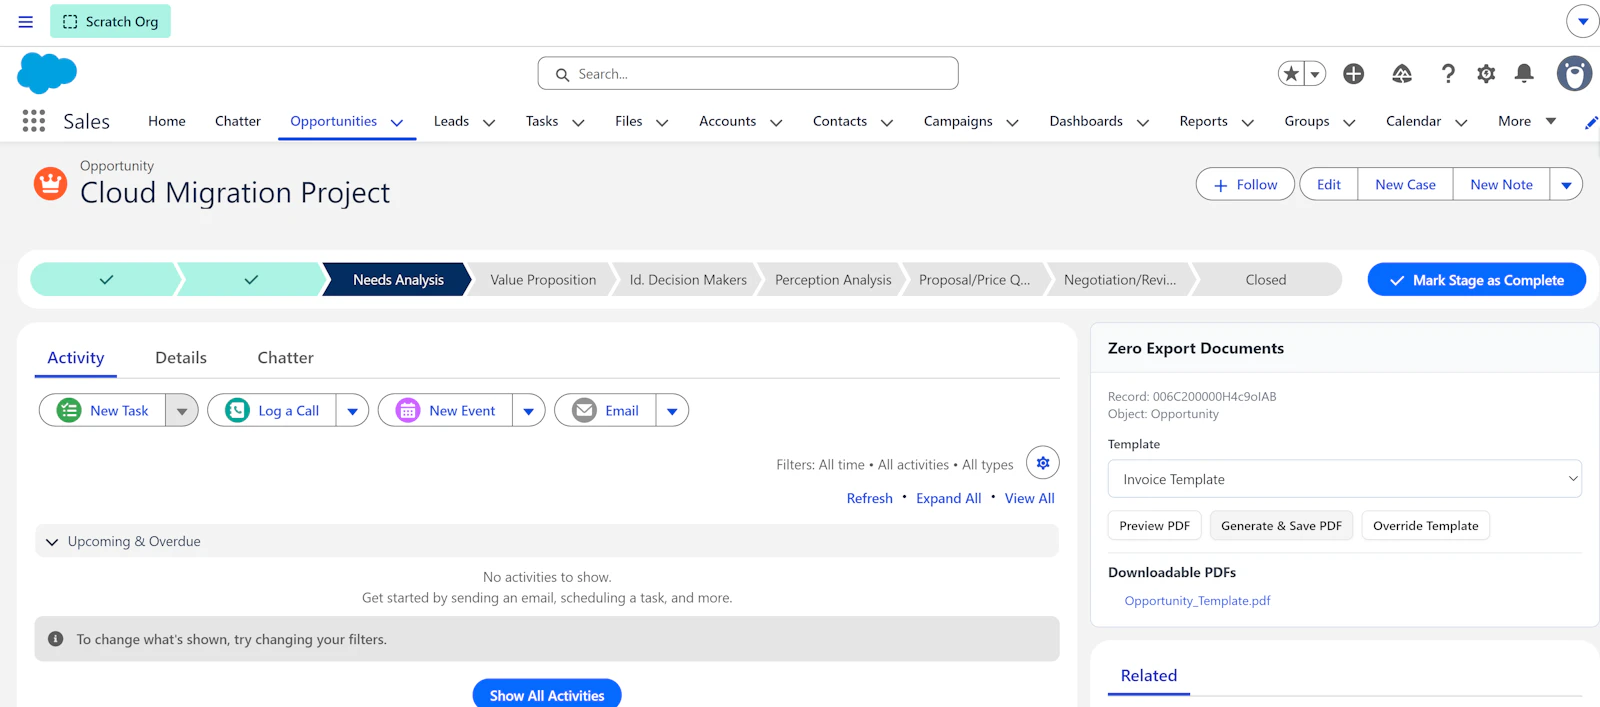The height and width of the screenshot is (707, 1600).
Task: Switch to the Details tab
Action: pos(181,357)
